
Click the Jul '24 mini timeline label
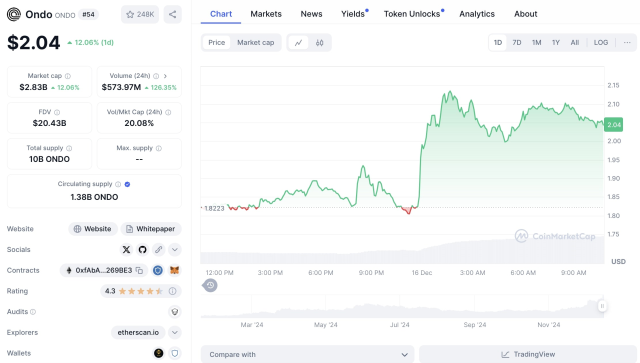400,325
